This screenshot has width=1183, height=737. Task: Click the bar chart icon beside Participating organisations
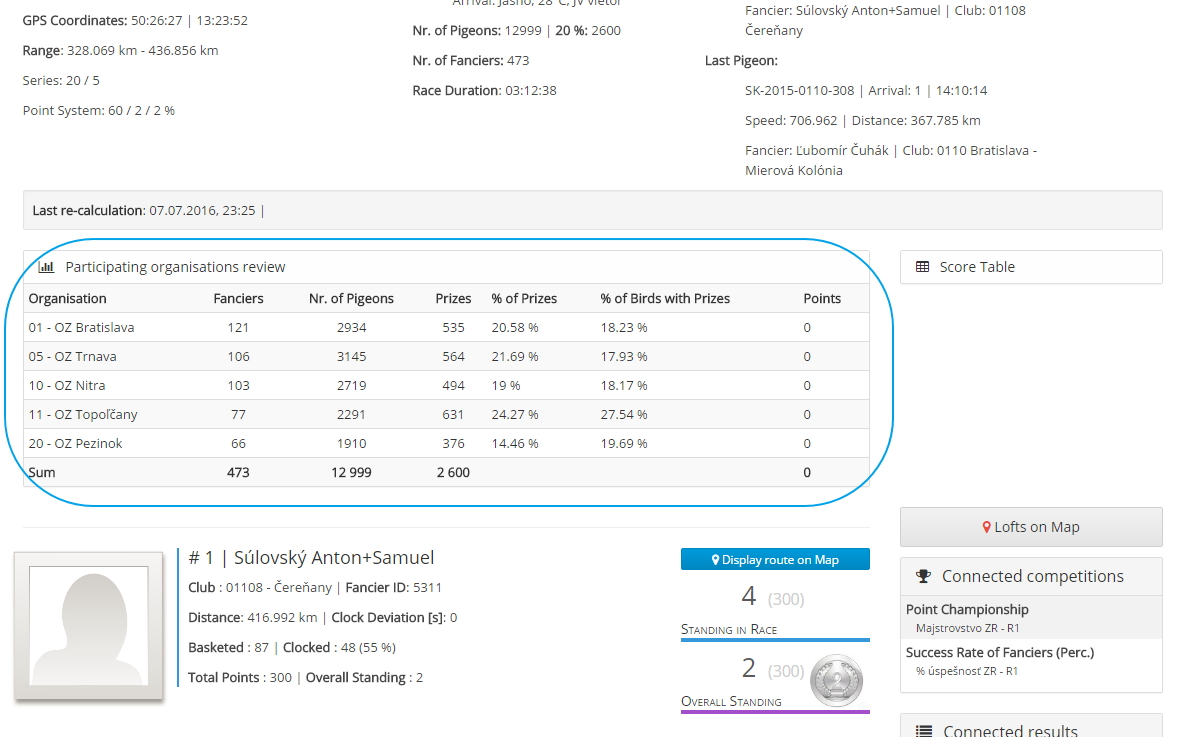[46, 267]
